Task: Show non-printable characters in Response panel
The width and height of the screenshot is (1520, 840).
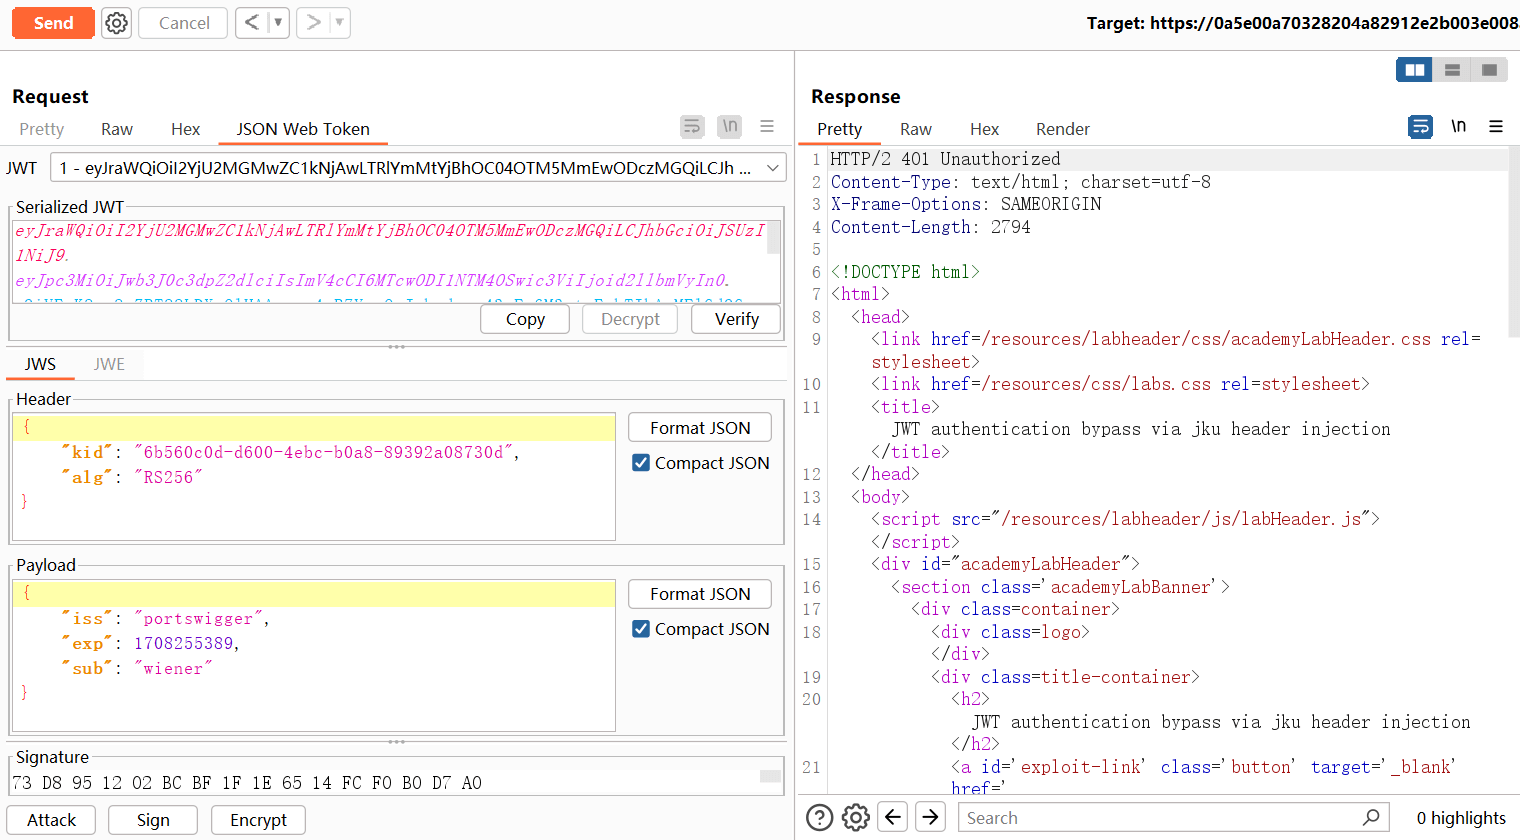Action: click(1459, 127)
